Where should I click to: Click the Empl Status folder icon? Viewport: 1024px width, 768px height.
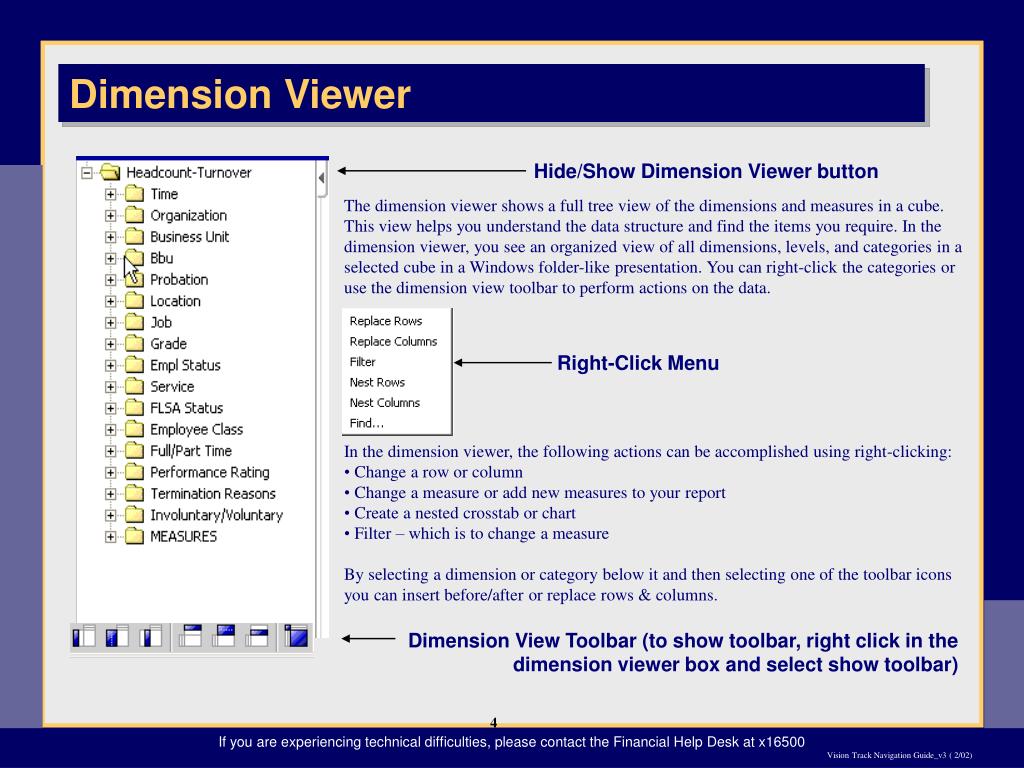point(134,365)
